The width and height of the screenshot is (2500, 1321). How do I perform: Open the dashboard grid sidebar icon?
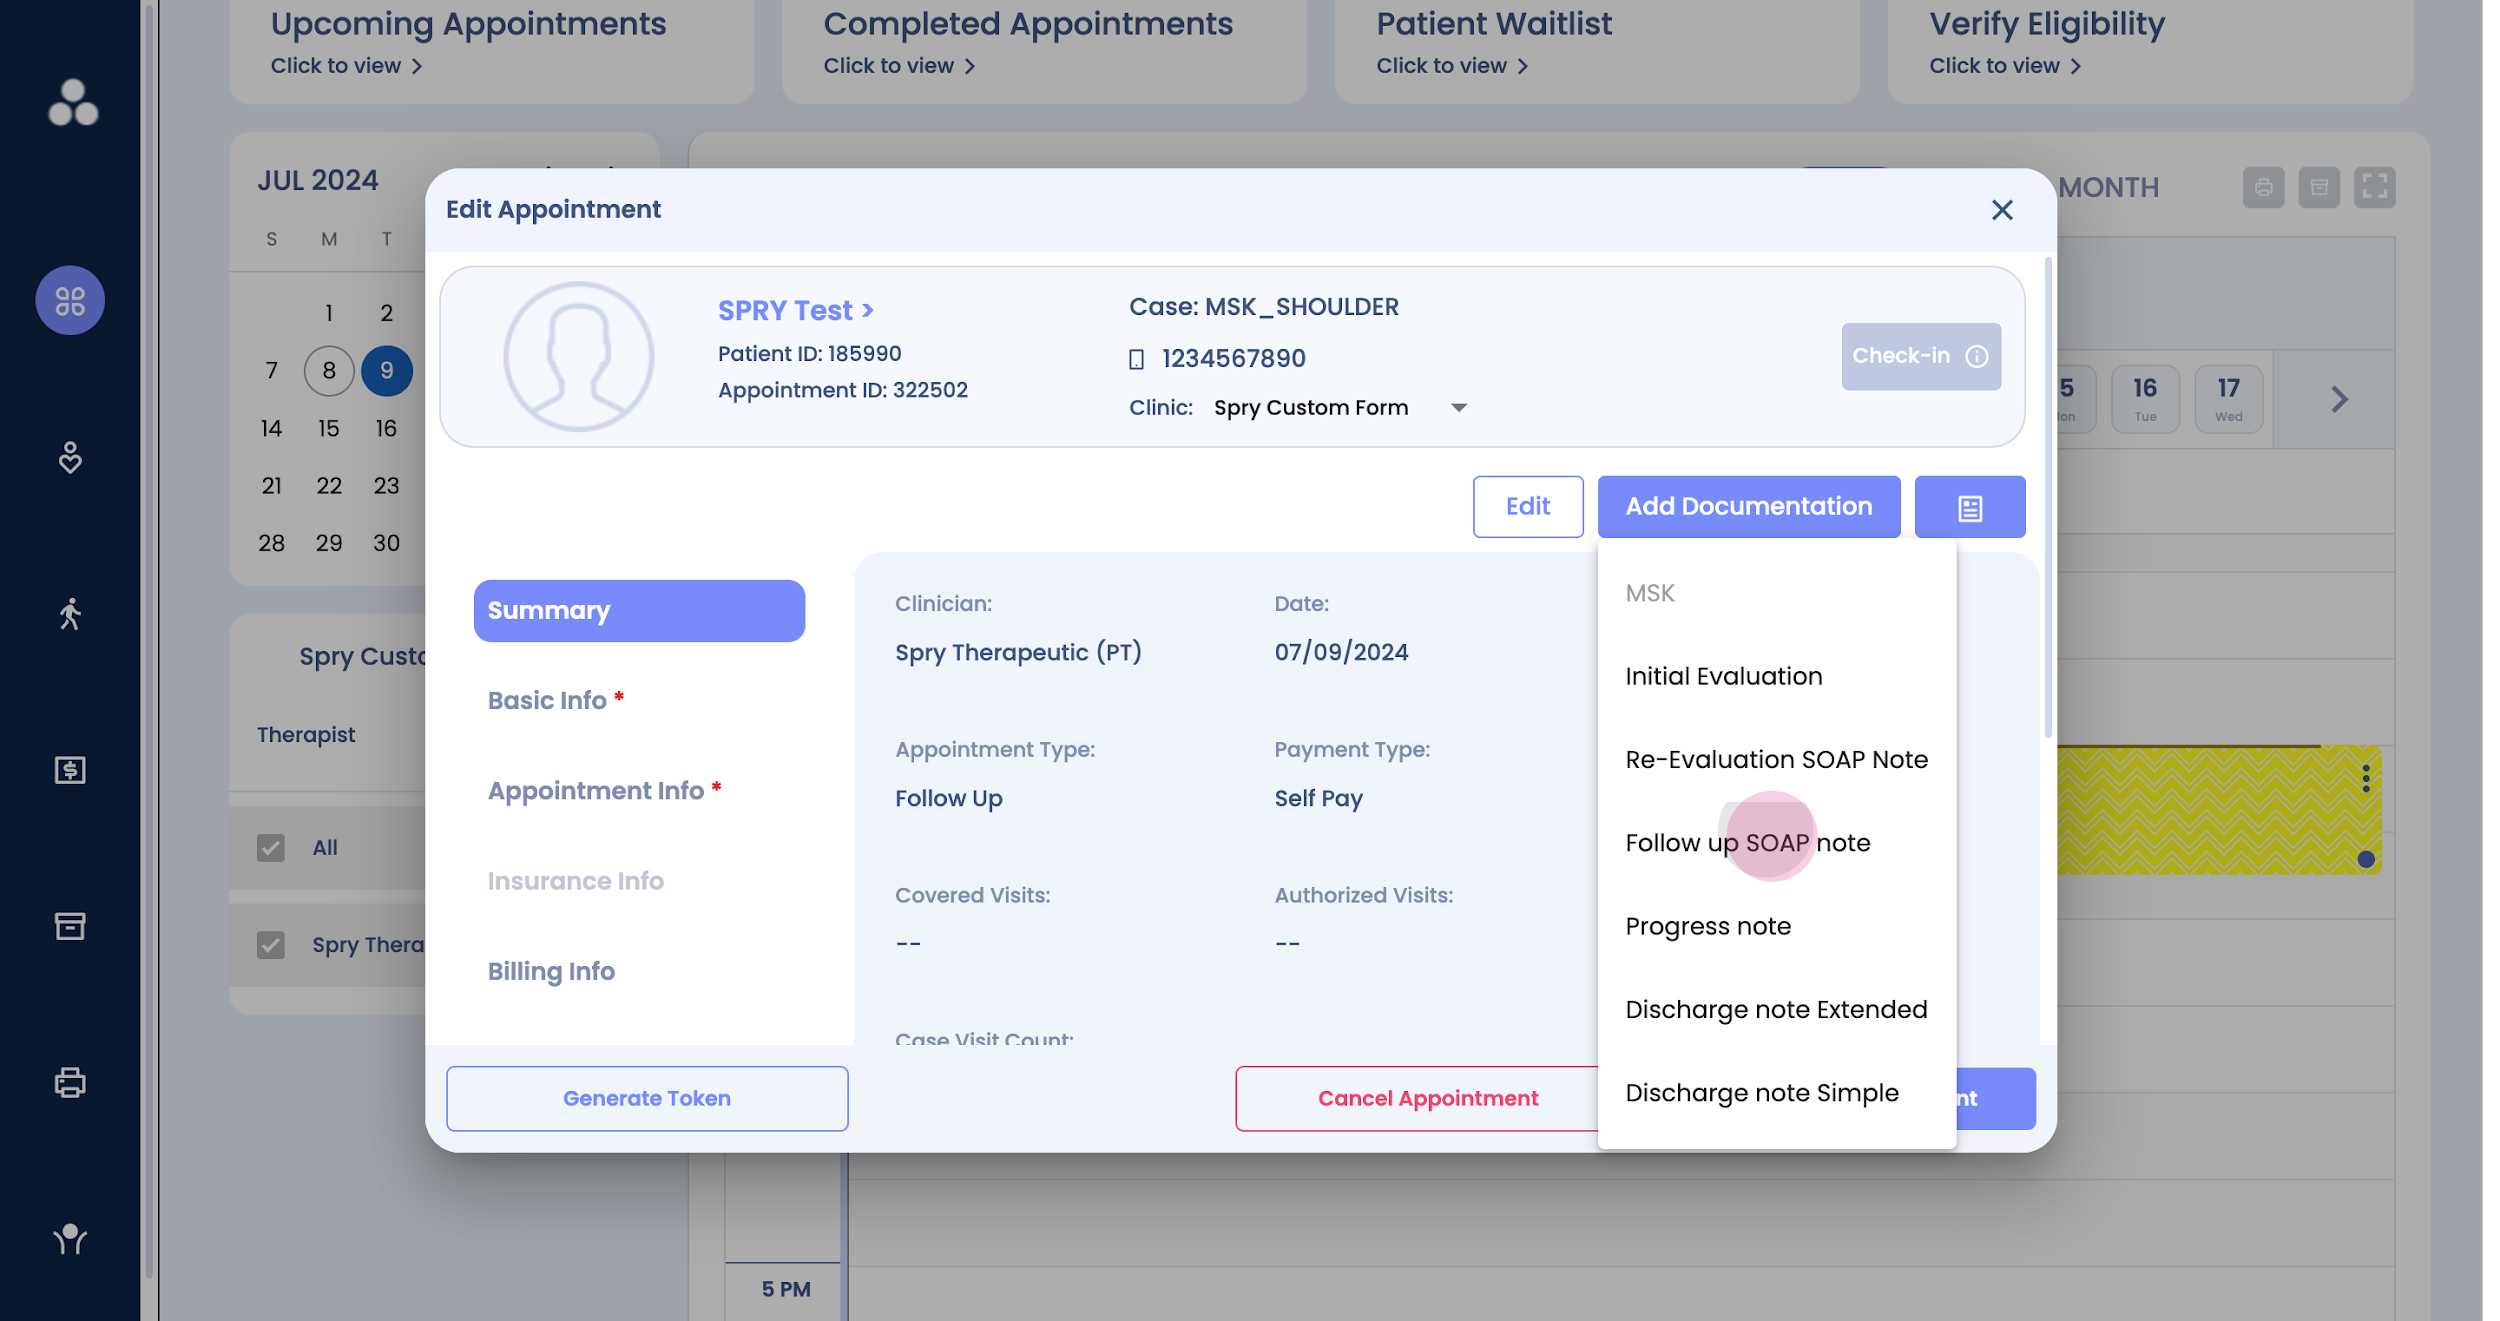click(70, 300)
